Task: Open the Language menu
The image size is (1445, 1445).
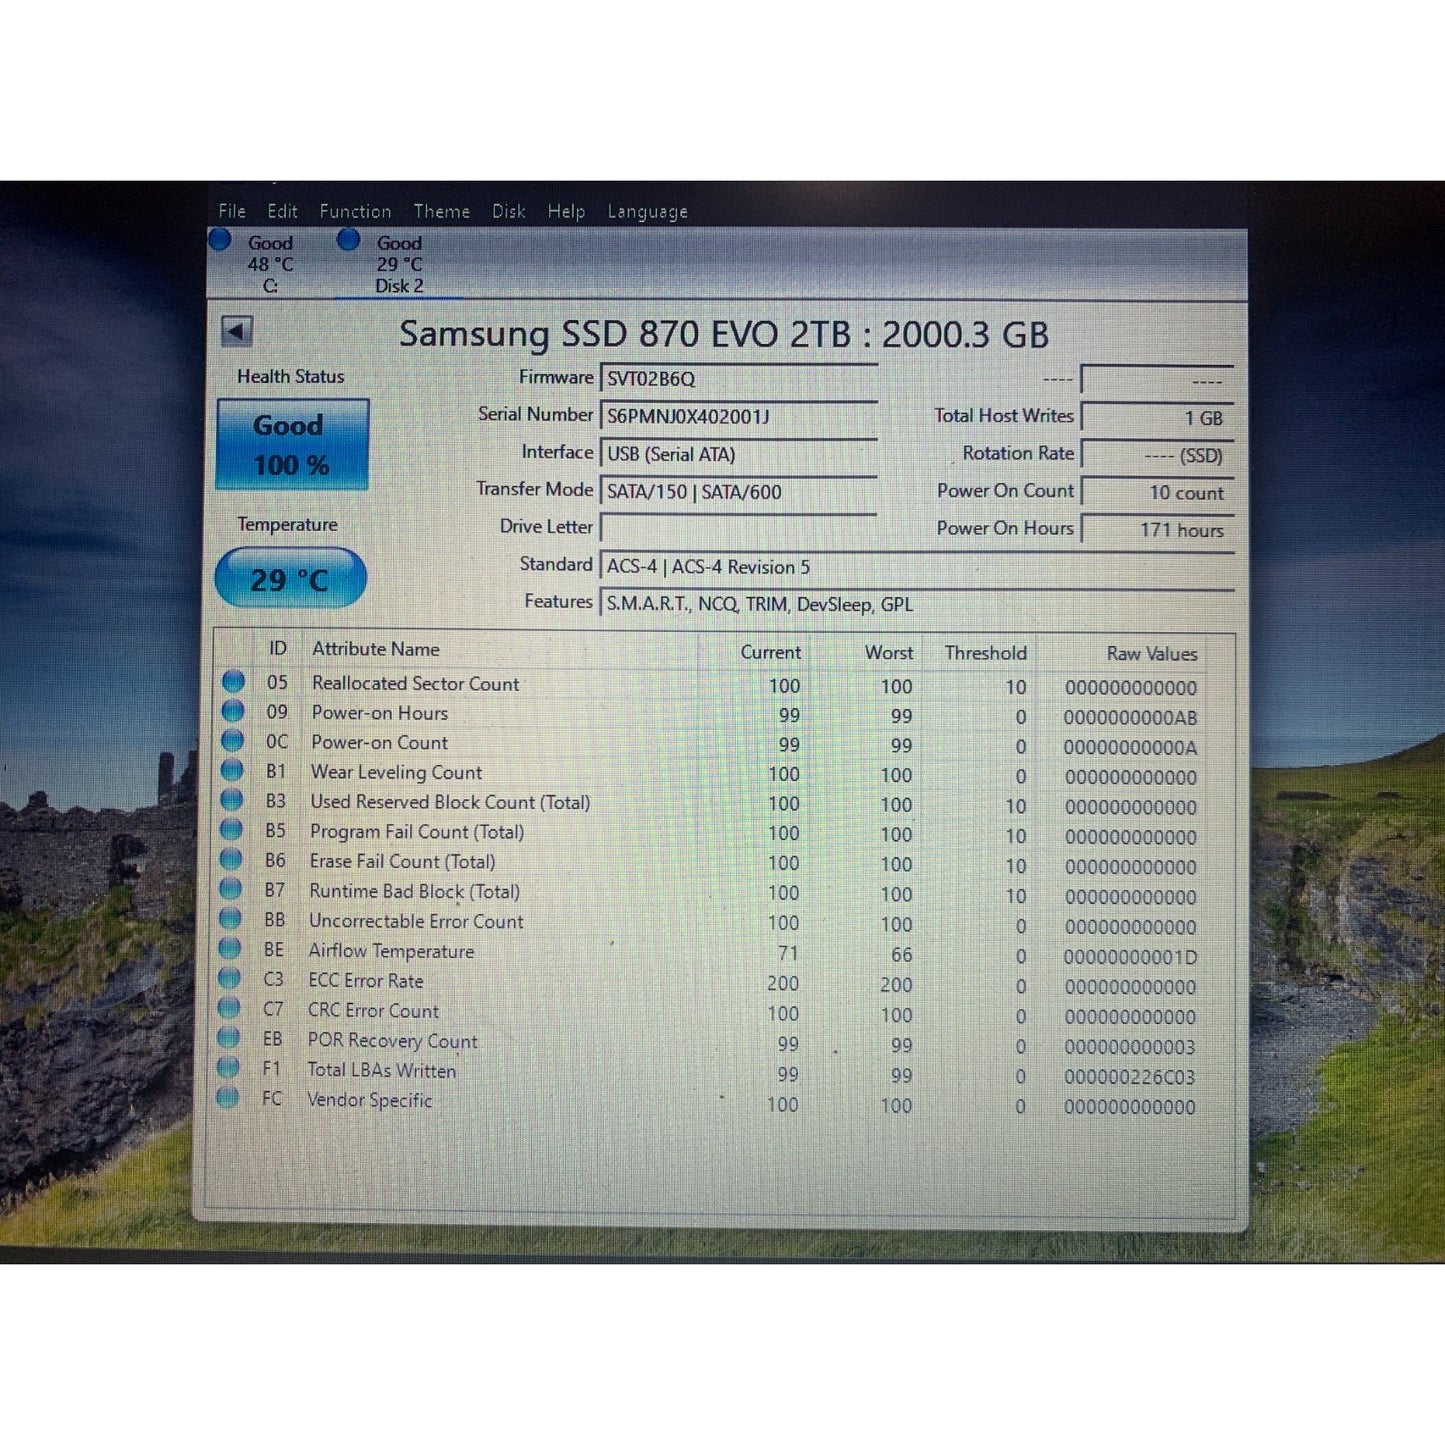Action: (647, 212)
